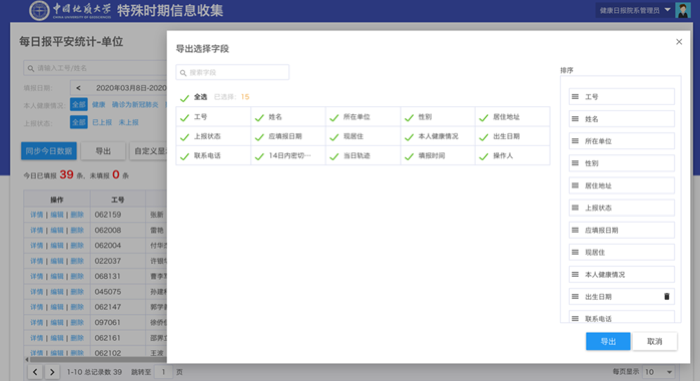Viewport: 700px width, 381px height.
Task: Open the 健康日报院系管理员 user dropdown
Action: [x=634, y=10]
